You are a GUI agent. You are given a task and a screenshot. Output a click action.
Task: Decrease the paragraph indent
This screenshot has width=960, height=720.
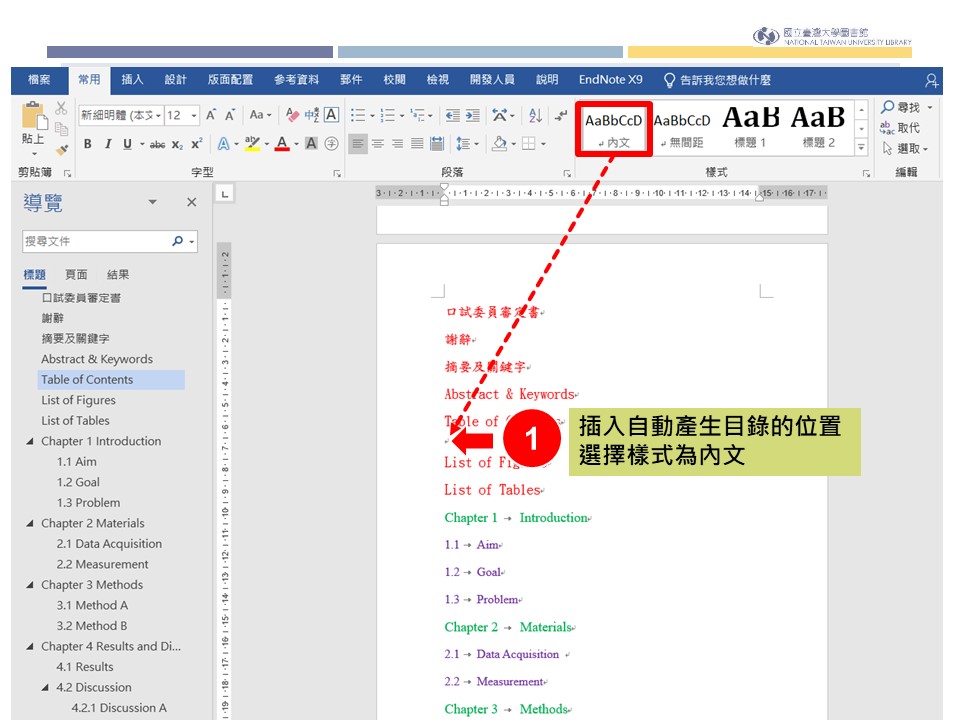[x=452, y=115]
